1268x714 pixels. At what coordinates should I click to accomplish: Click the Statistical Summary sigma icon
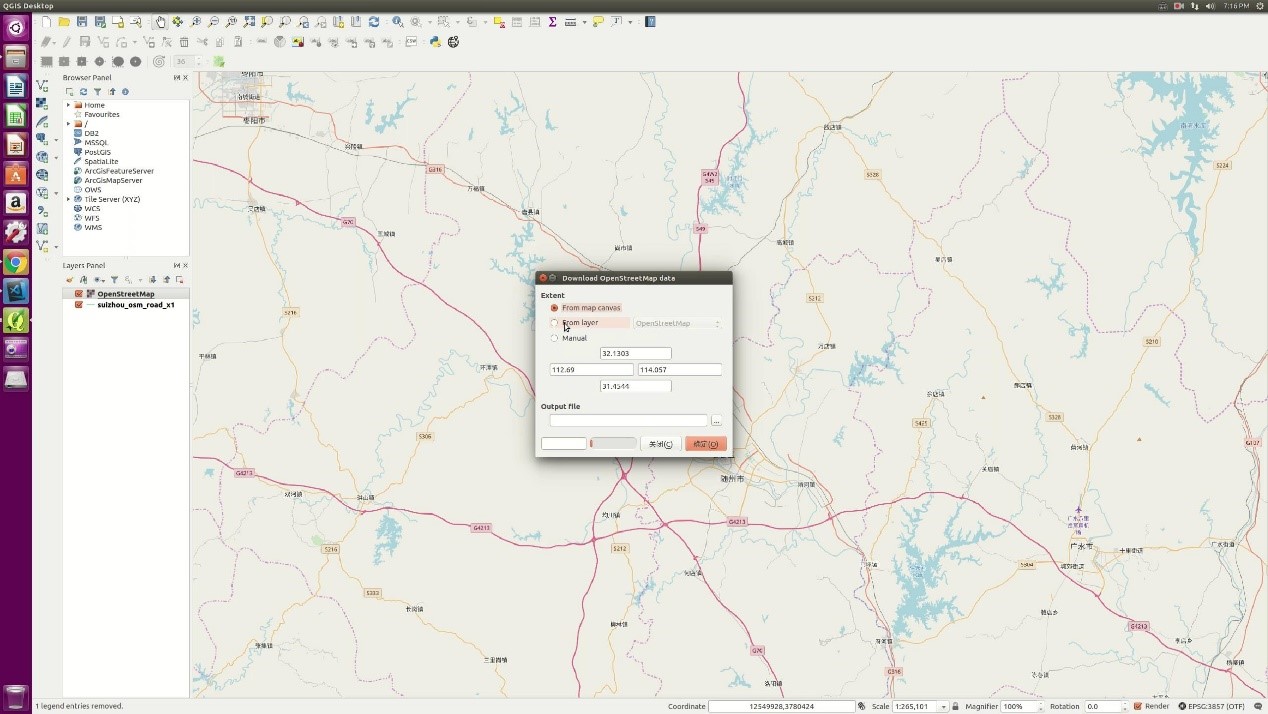[x=552, y=22]
